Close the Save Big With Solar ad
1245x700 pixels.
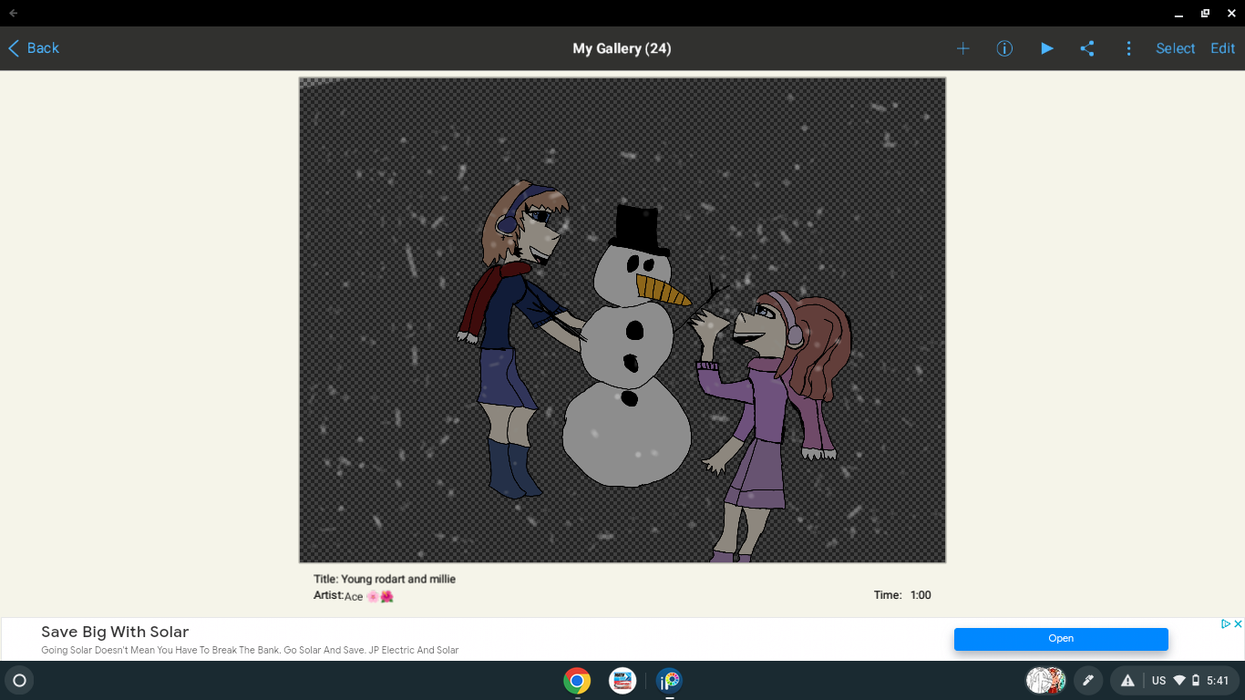coord(1237,624)
